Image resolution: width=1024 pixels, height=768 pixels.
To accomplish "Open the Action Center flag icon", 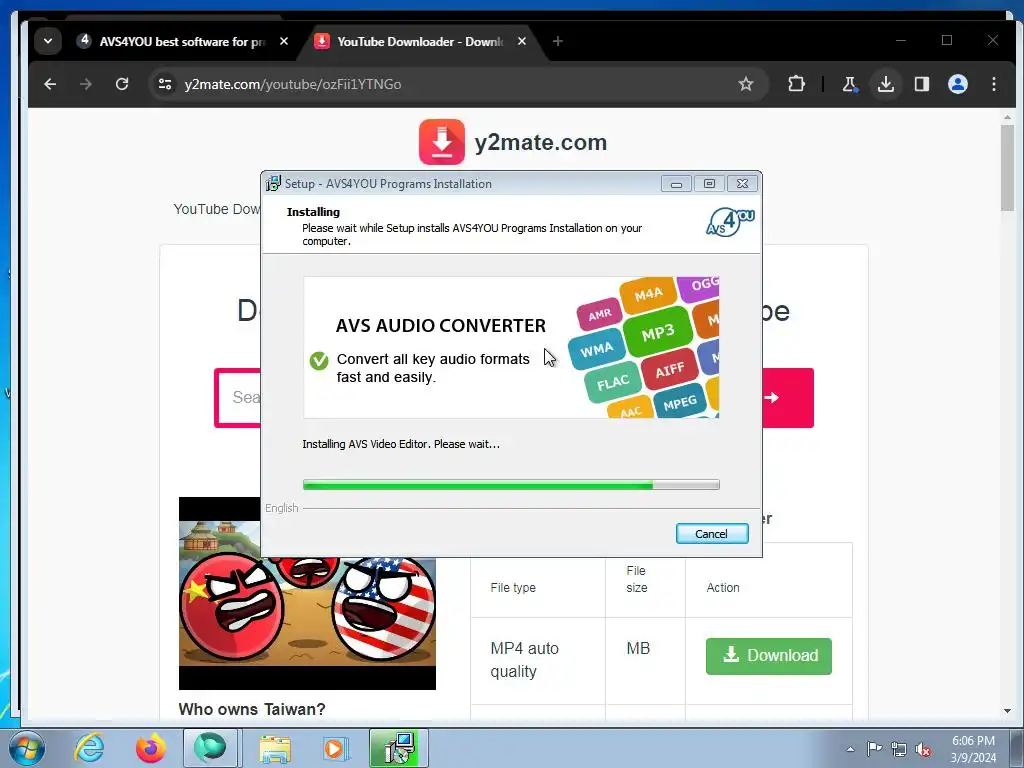I will point(874,749).
